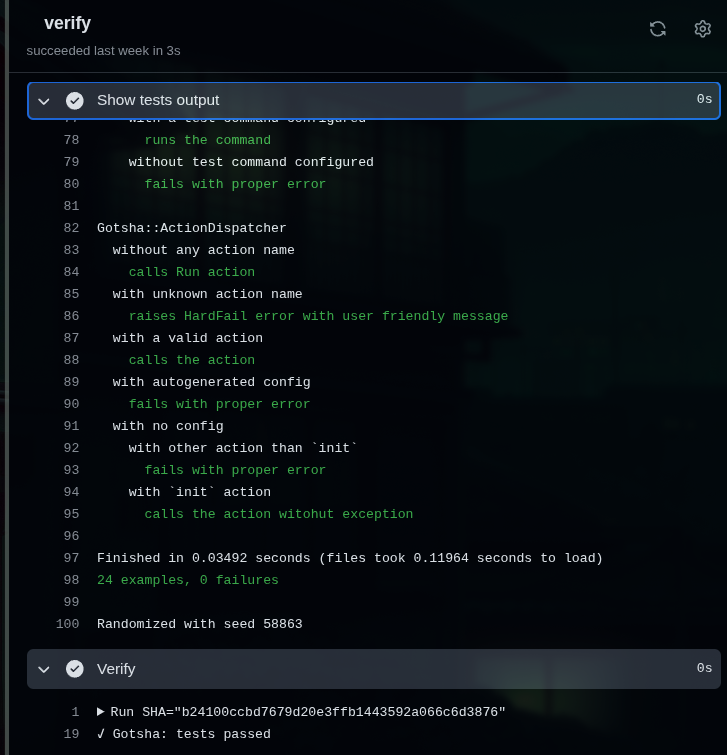Click the verify job title heading
The width and height of the screenshot is (727, 755).
67,23
